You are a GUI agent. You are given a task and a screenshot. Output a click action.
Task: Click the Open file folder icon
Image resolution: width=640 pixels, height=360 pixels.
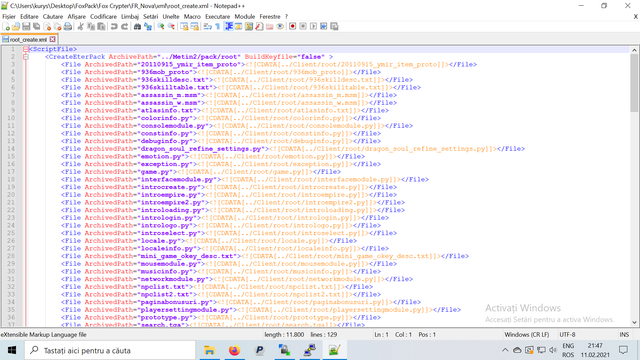click(16, 27)
